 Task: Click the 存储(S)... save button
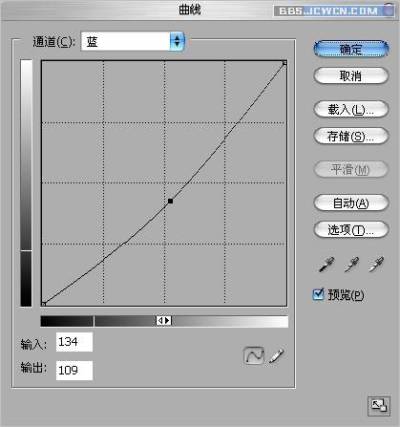coord(351,136)
